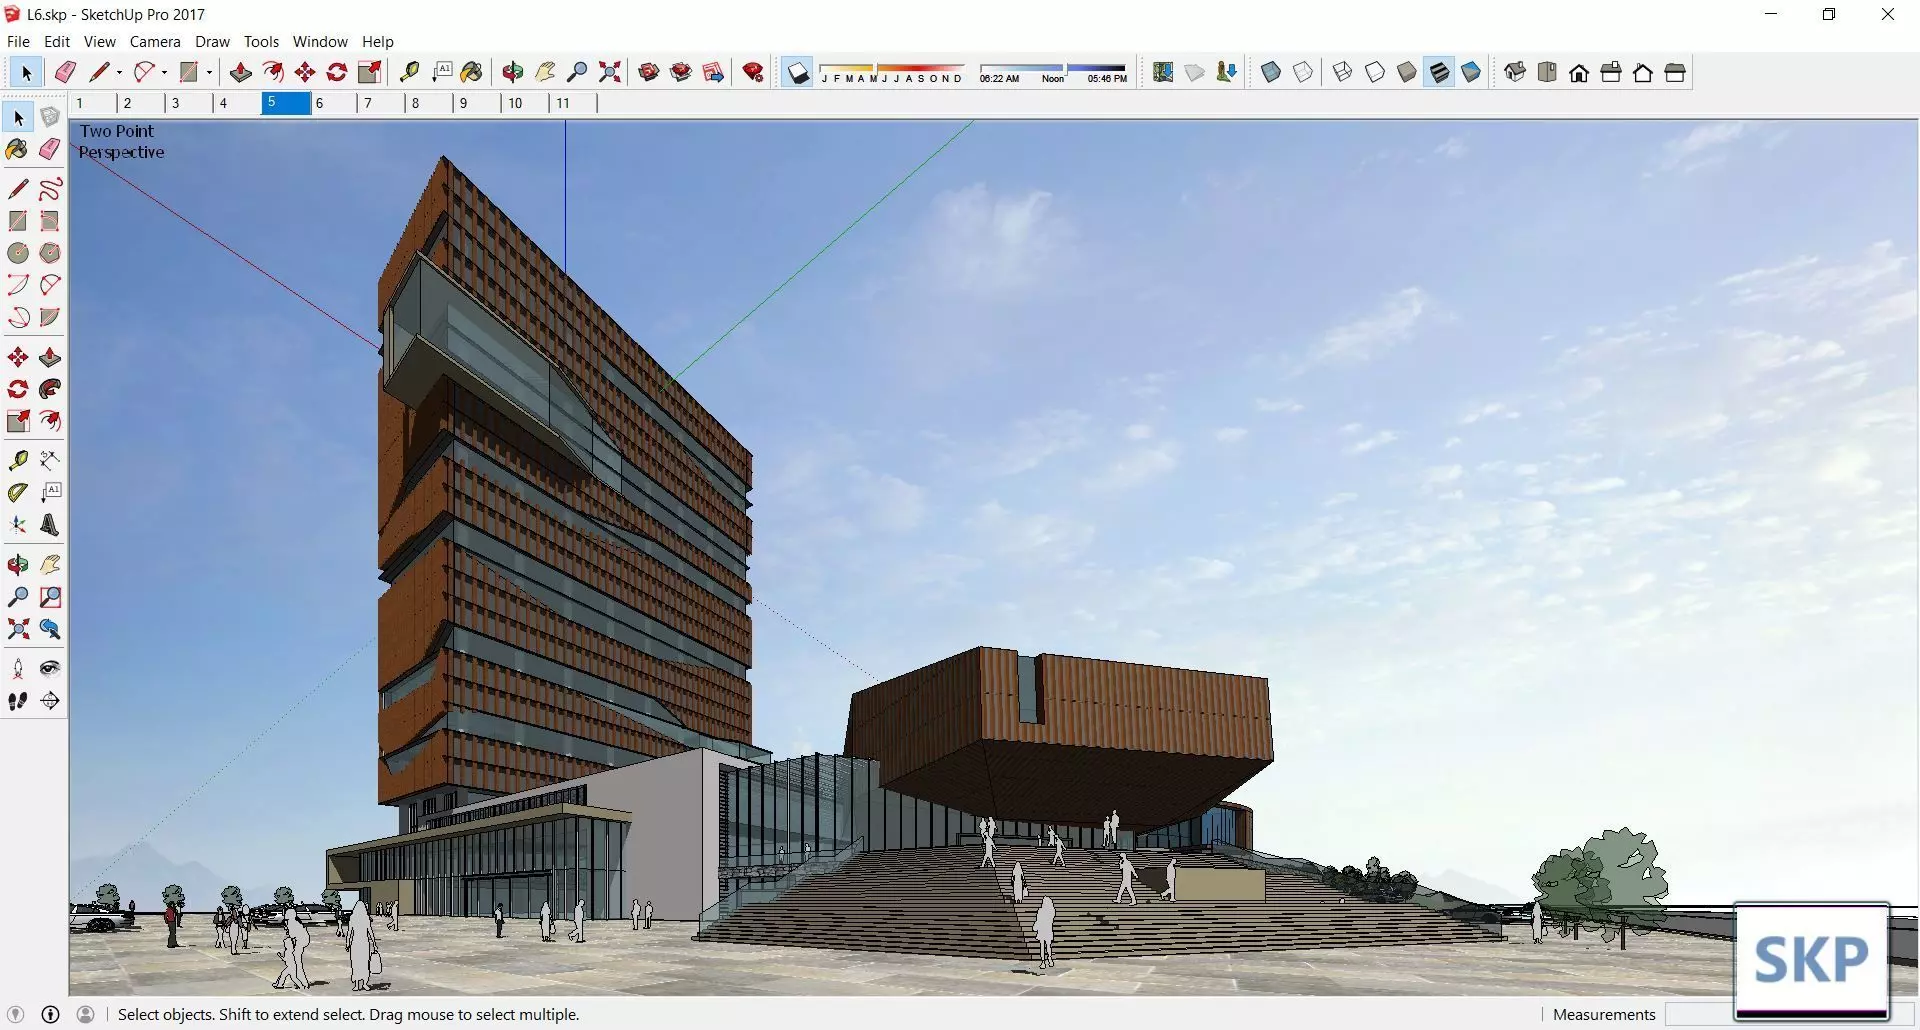Enable Monochrome face style
This screenshot has height=1030, width=1920.
[x=1471, y=72]
